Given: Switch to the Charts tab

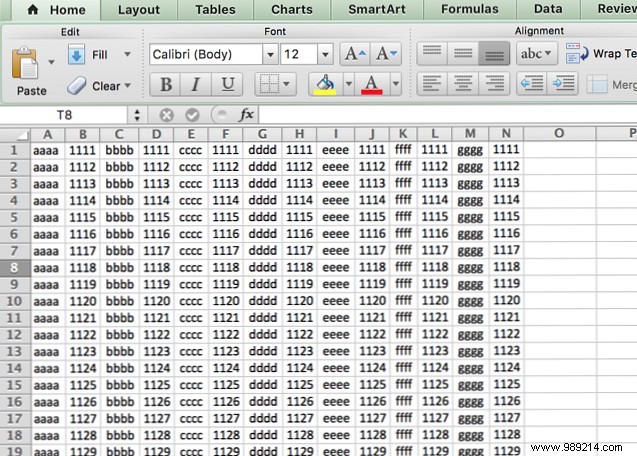Looking at the screenshot, I should [x=292, y=10].
